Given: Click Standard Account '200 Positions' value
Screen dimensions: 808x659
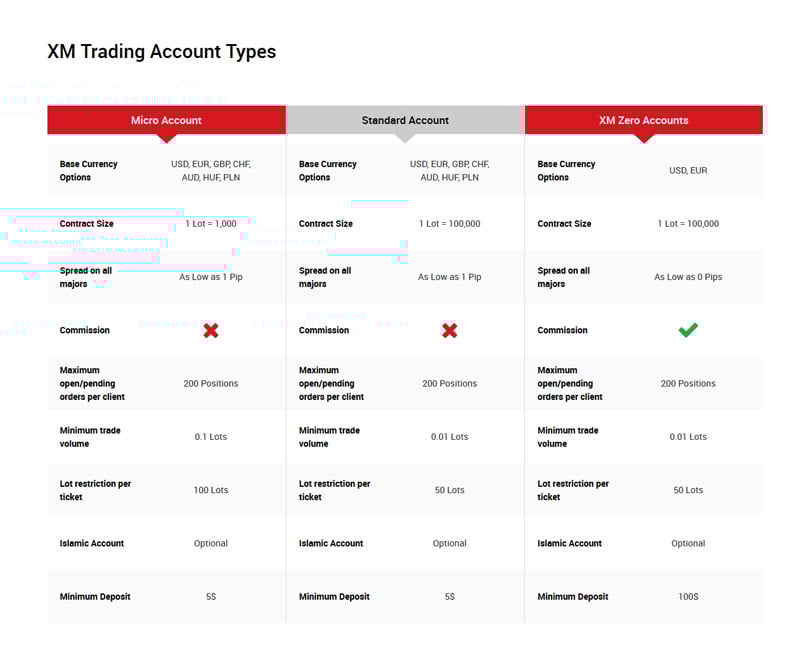Looking at the screenshot, I should coord(449,383).
